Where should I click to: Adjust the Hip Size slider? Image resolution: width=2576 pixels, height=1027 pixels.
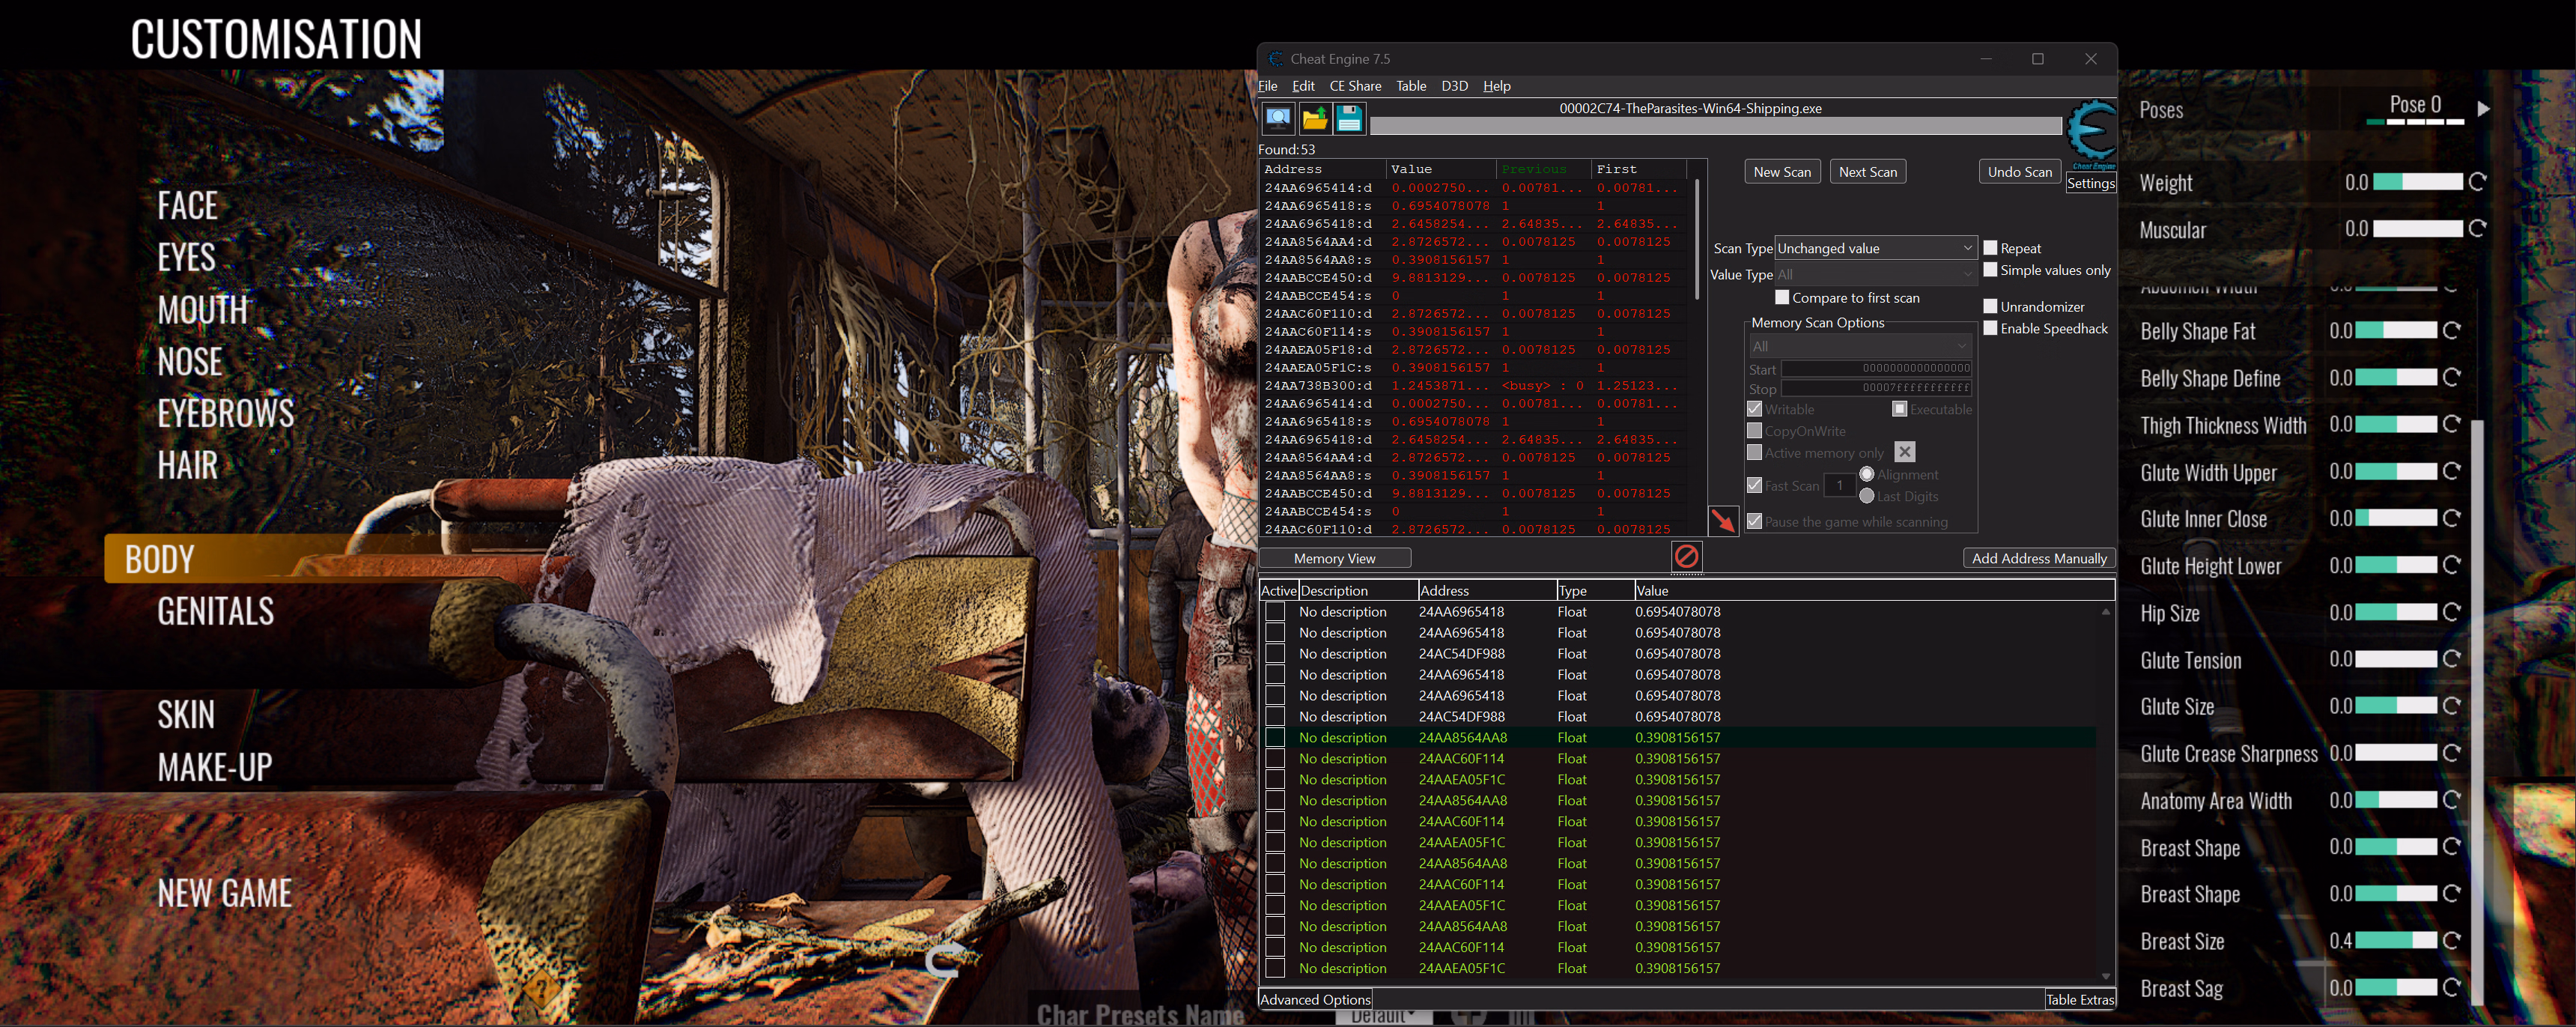2395,612
